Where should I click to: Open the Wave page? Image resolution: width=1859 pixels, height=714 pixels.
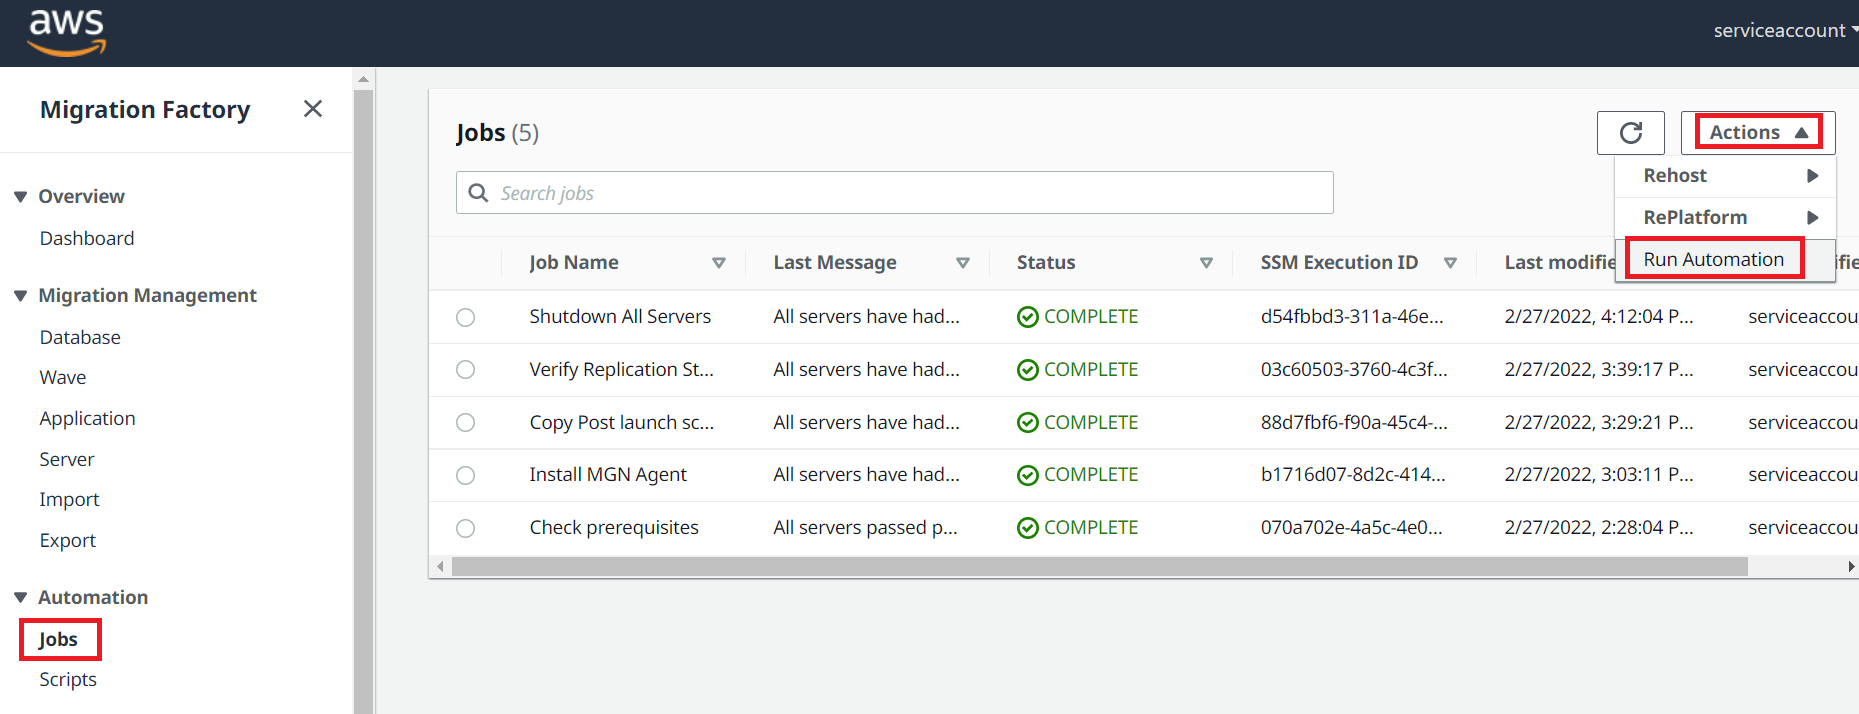63,377
